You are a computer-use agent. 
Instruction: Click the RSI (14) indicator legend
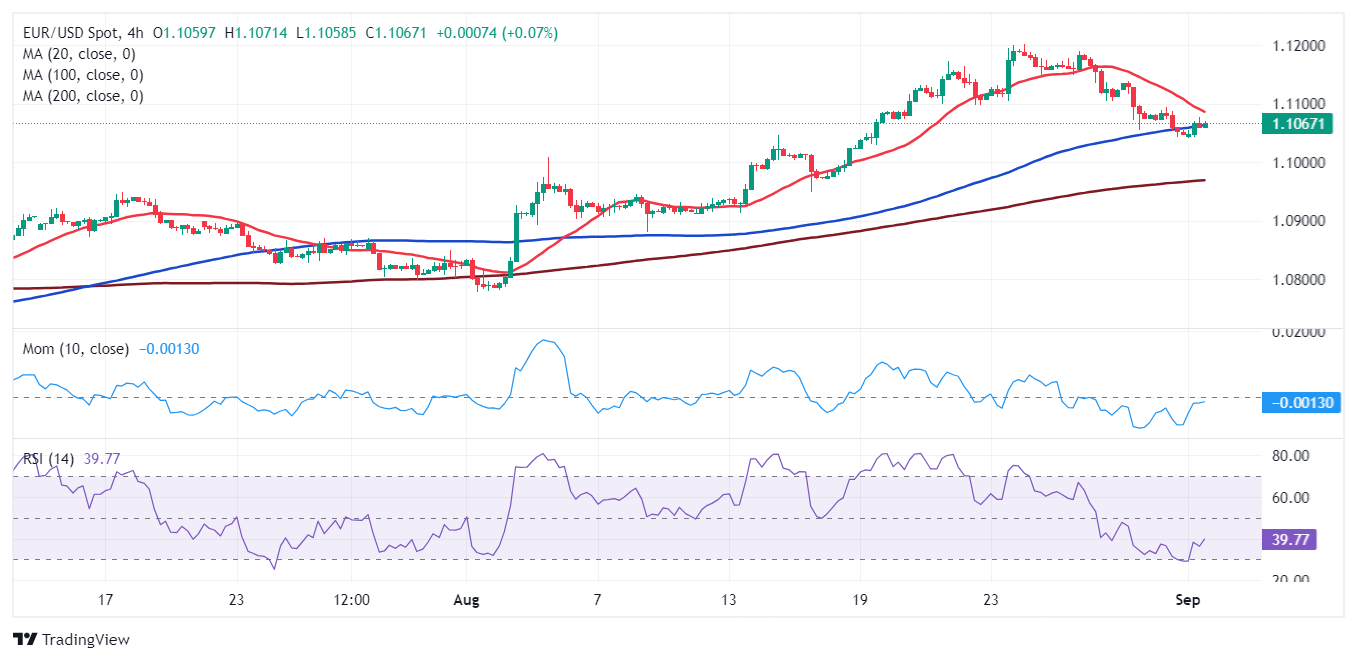46,458
